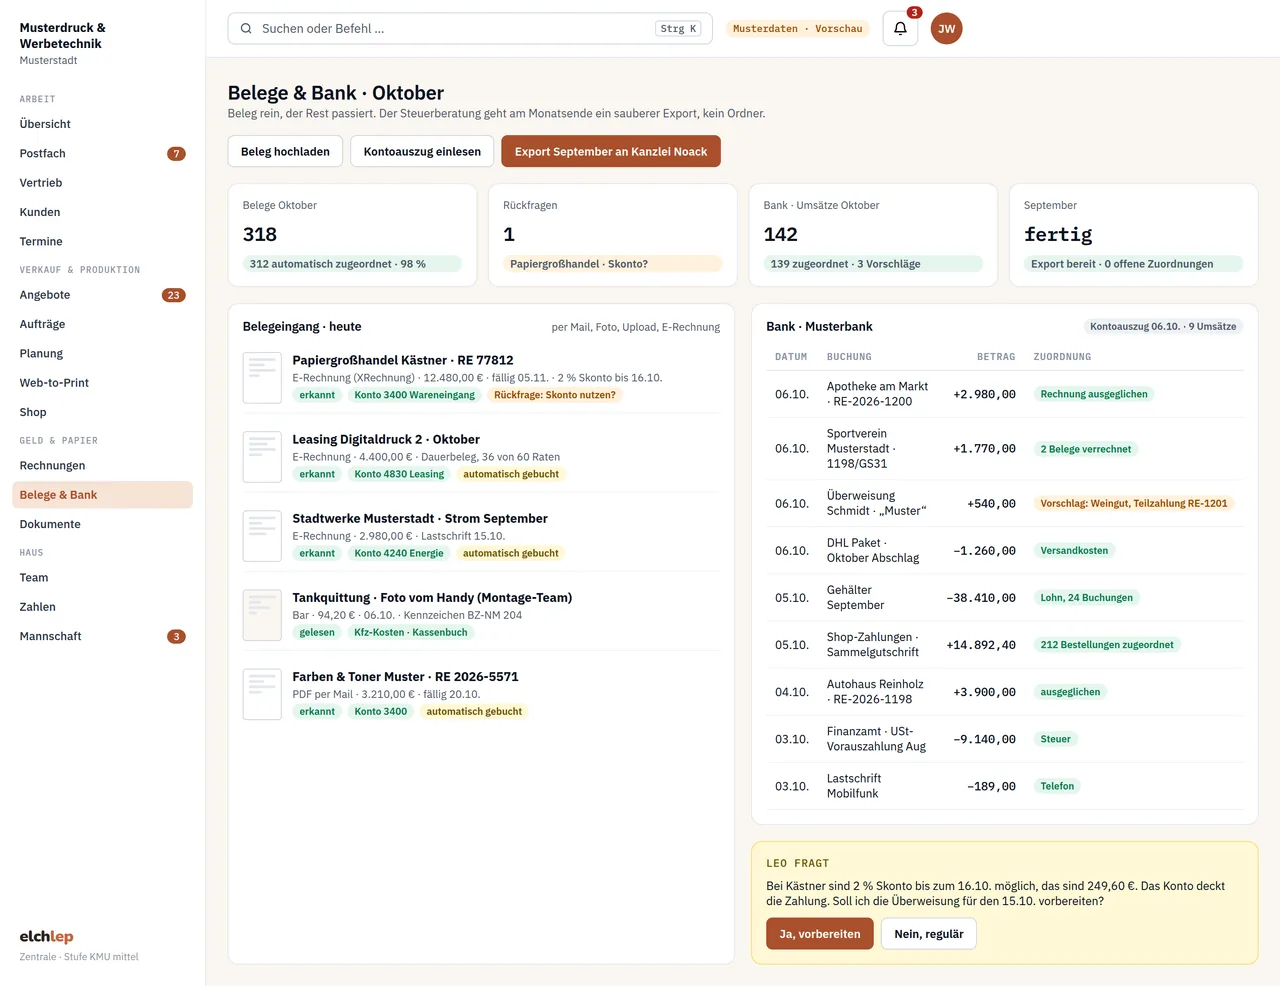The height and width of the screenshot is (986, 1280).
Task: Click Beleg hochladen button
Action: [285, 152]
